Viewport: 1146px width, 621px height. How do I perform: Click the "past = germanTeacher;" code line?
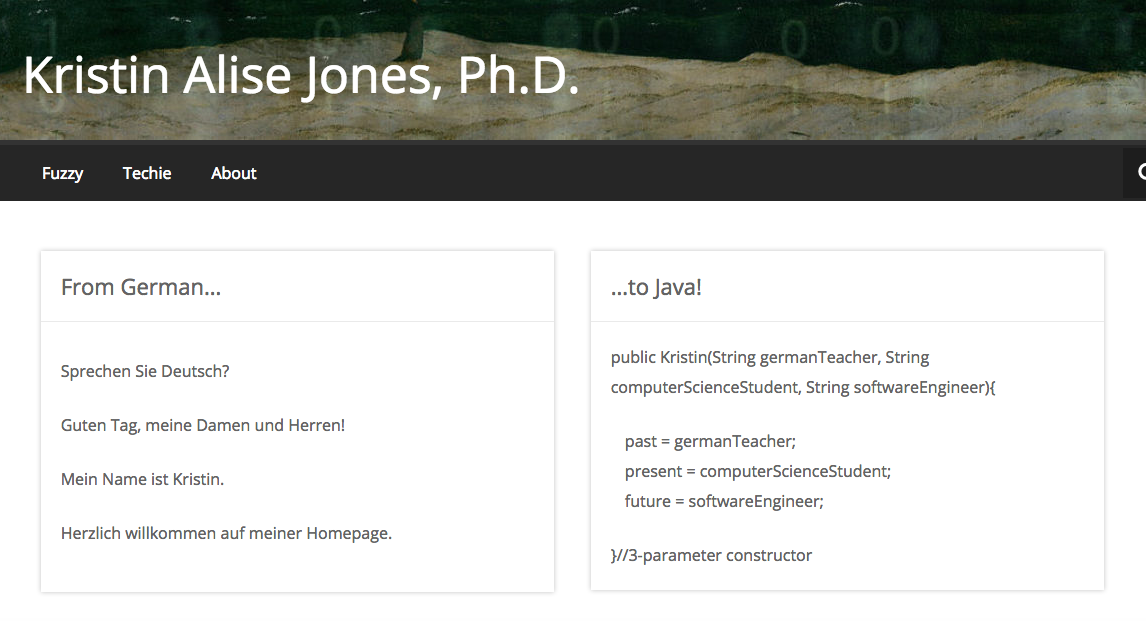pyautogui.click(x=710, y=441)
